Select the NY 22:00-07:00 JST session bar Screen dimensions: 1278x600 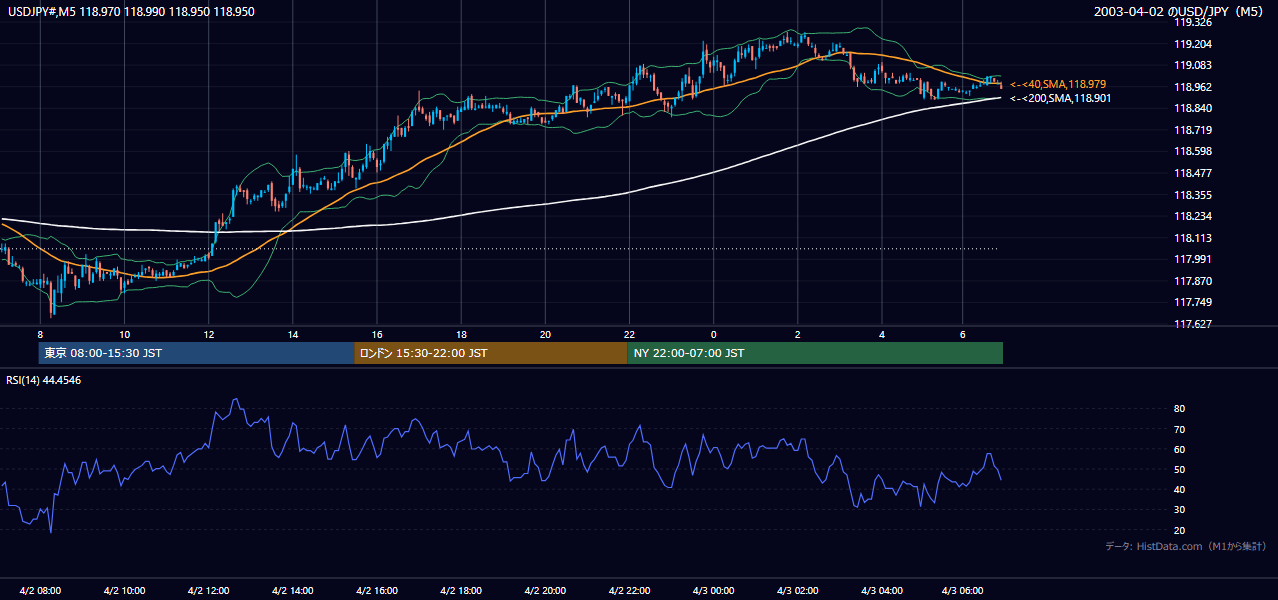[815, 353]
